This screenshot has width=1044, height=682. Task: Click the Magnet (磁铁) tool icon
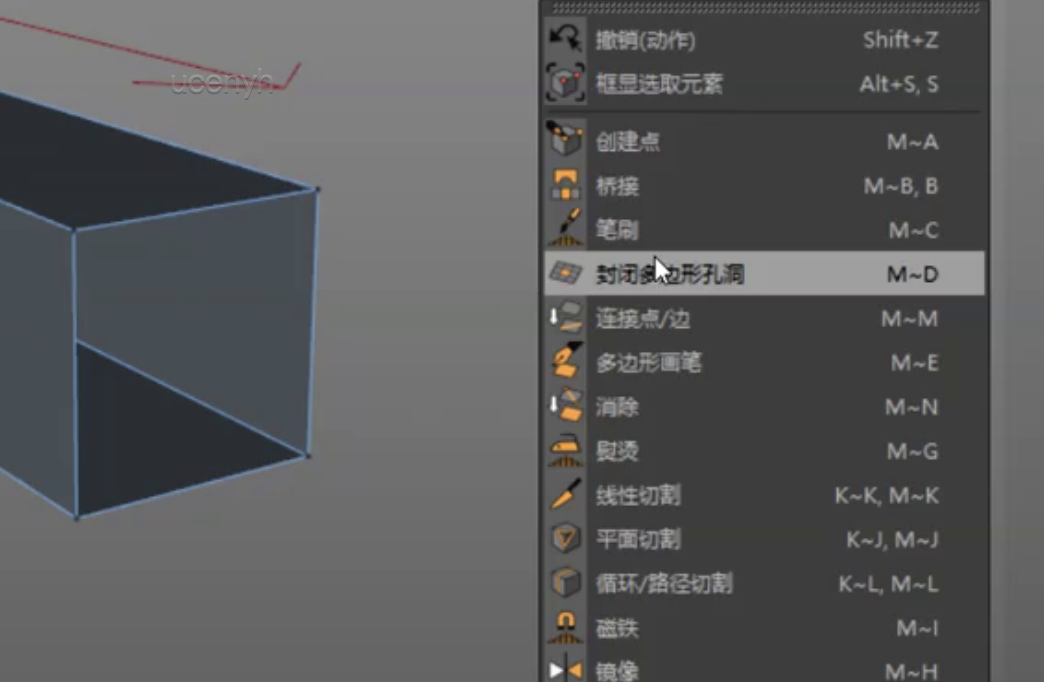click(565, 627)
